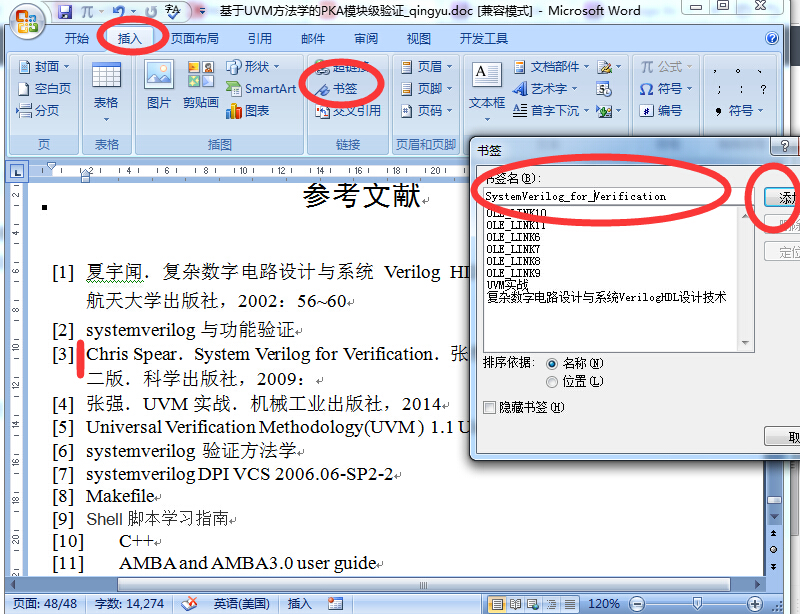
Task: Insert a cross-reference (交叉引用)
Action: click(x=348, y=110)
